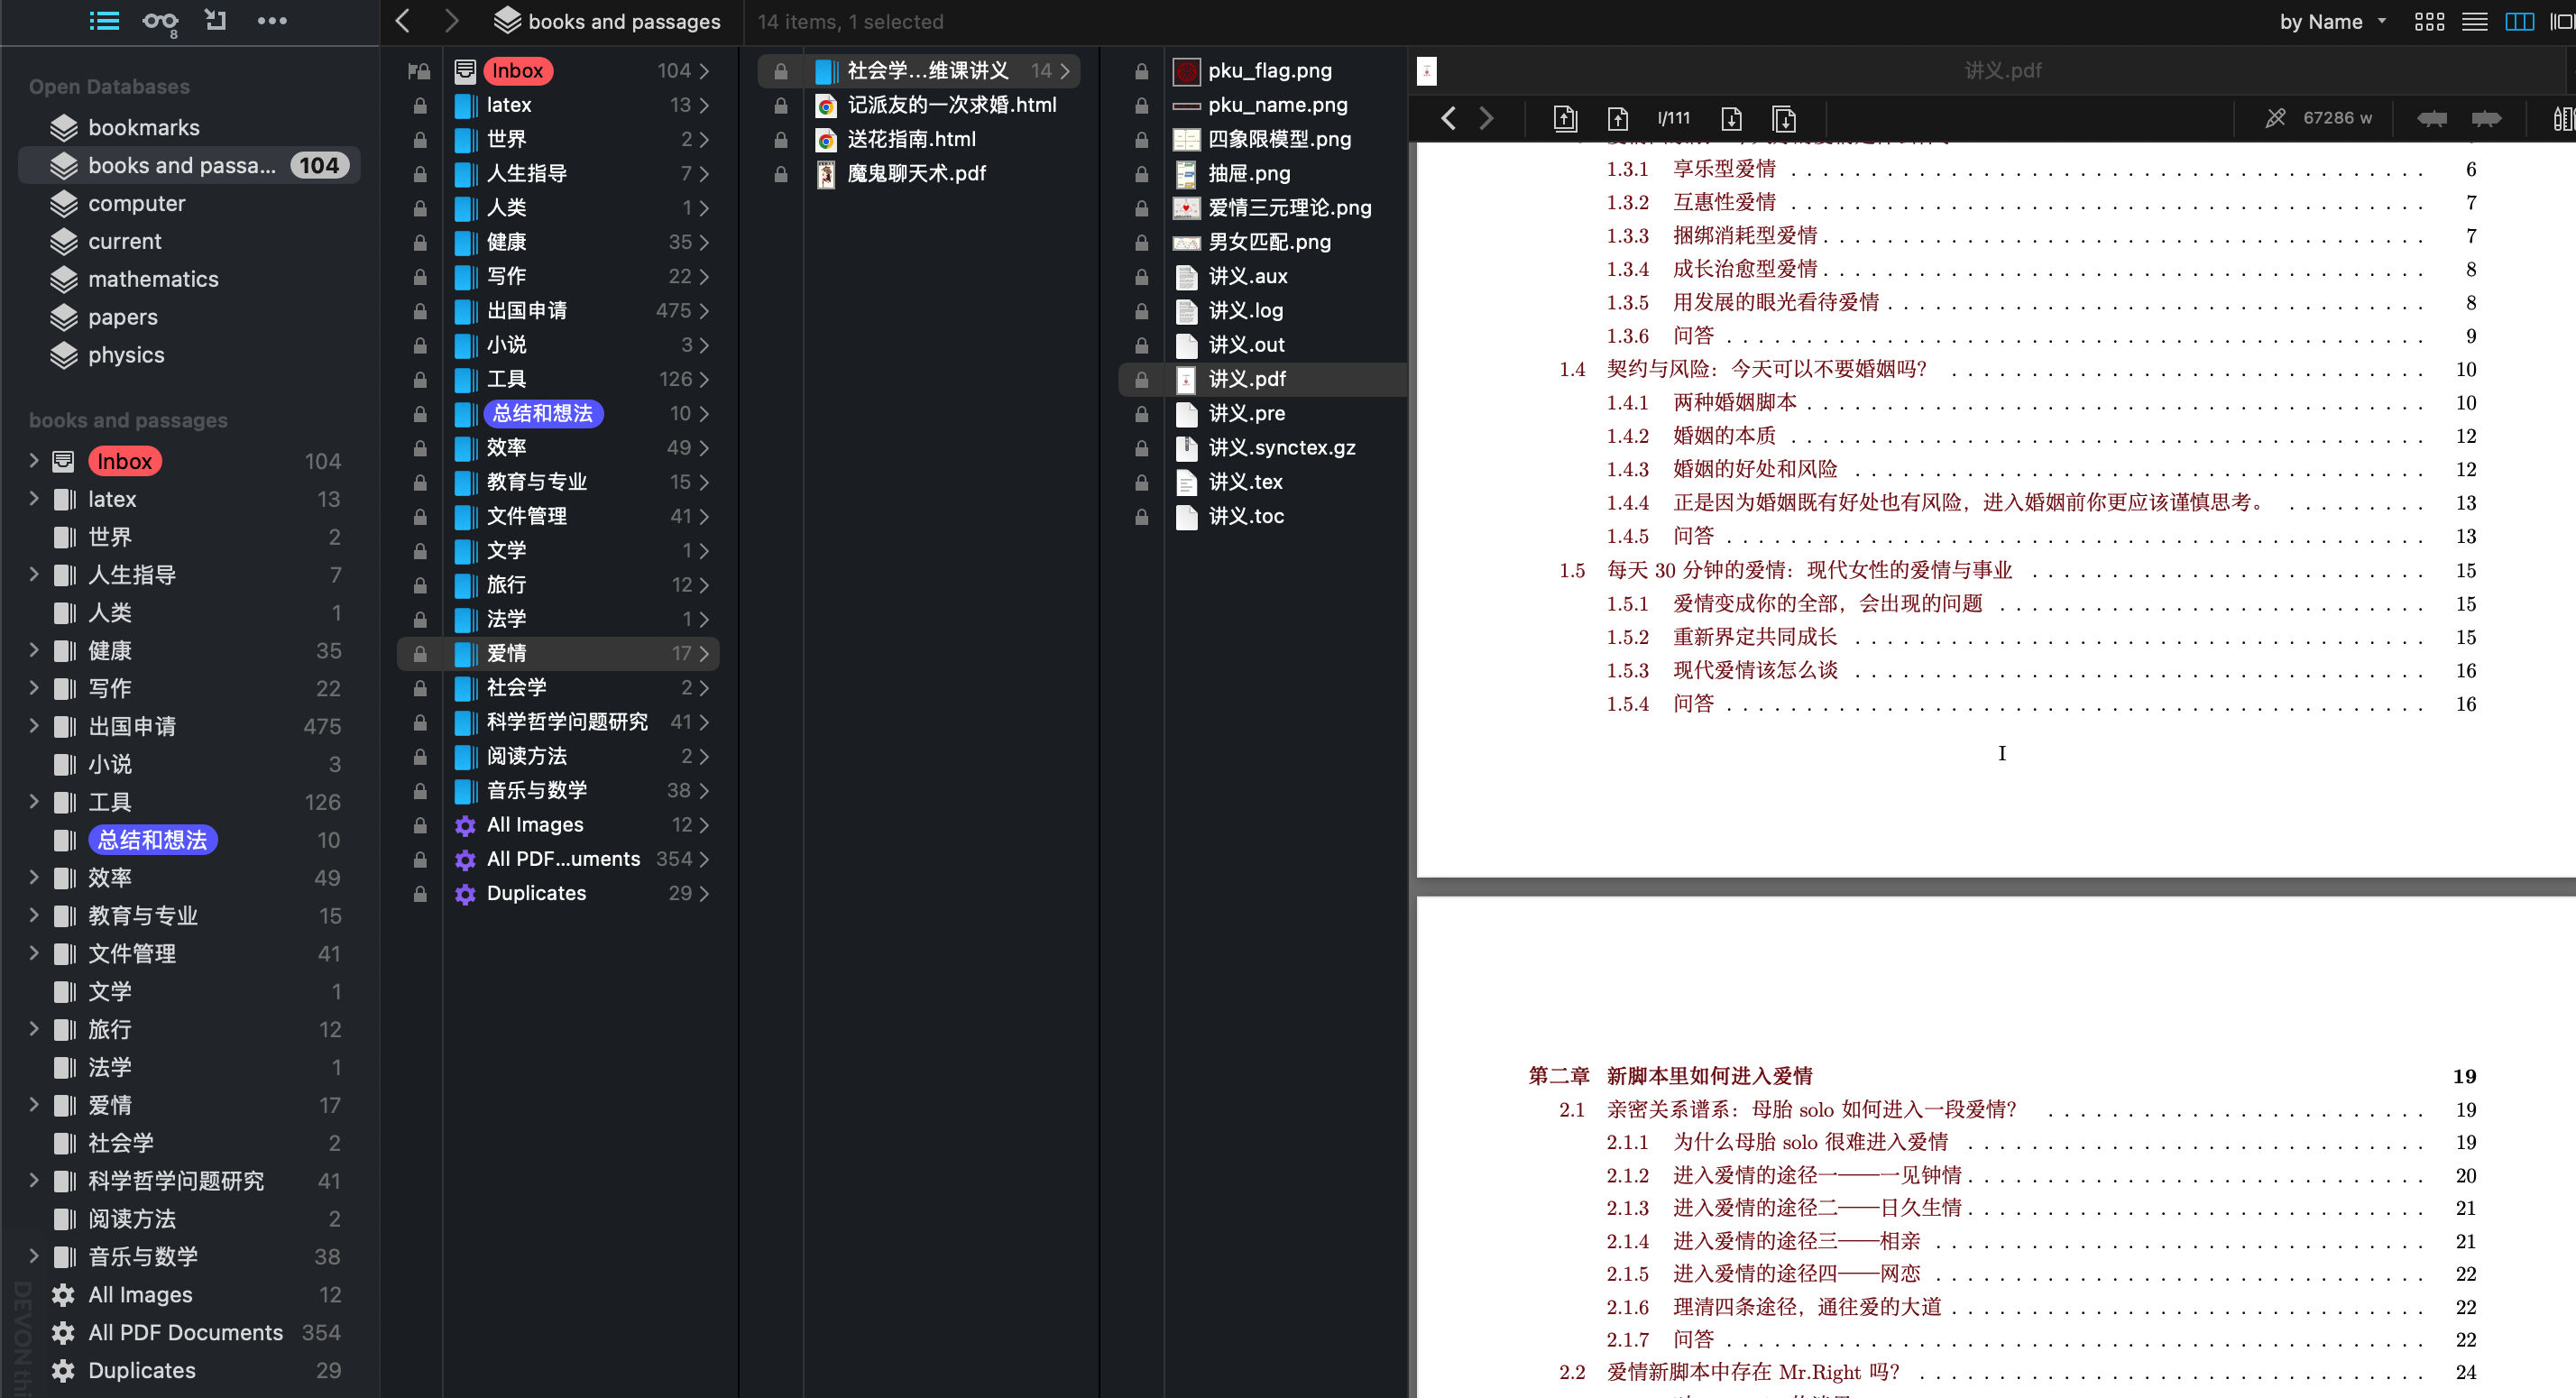Expand the 音乐与数学 group in the sidebar
Viewport: 2576px width, 1398px height.
coord(34,1256)
